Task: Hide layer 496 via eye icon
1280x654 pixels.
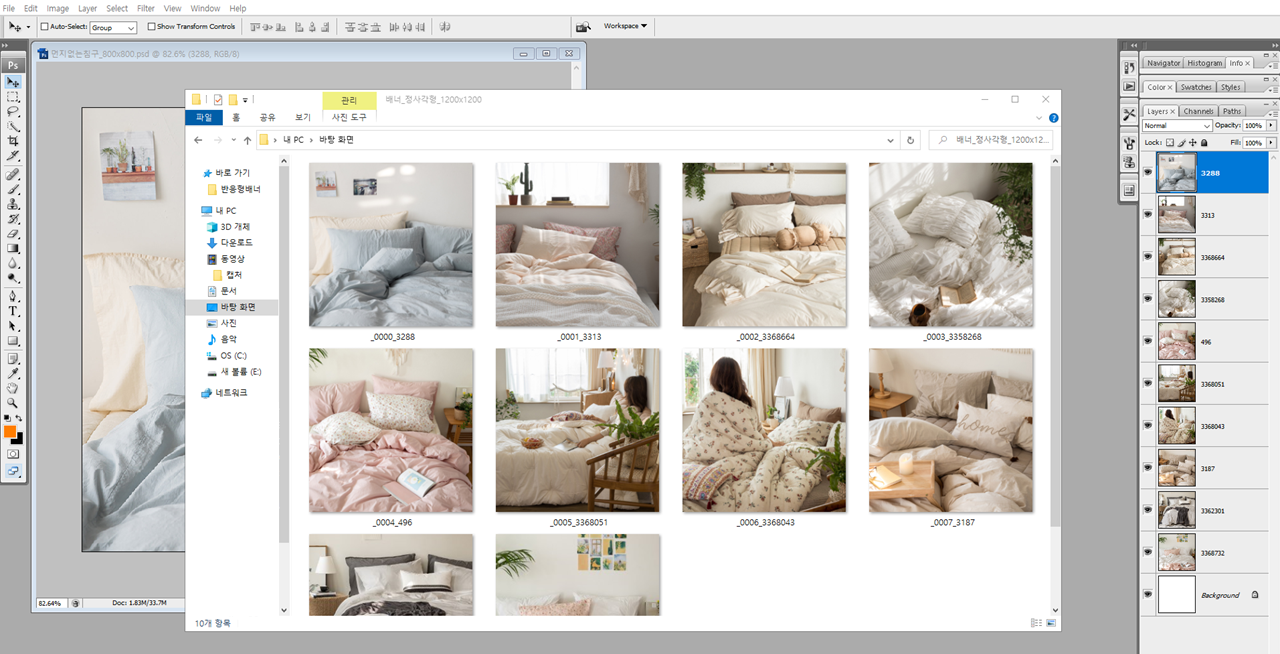Action: [1148, 341]
